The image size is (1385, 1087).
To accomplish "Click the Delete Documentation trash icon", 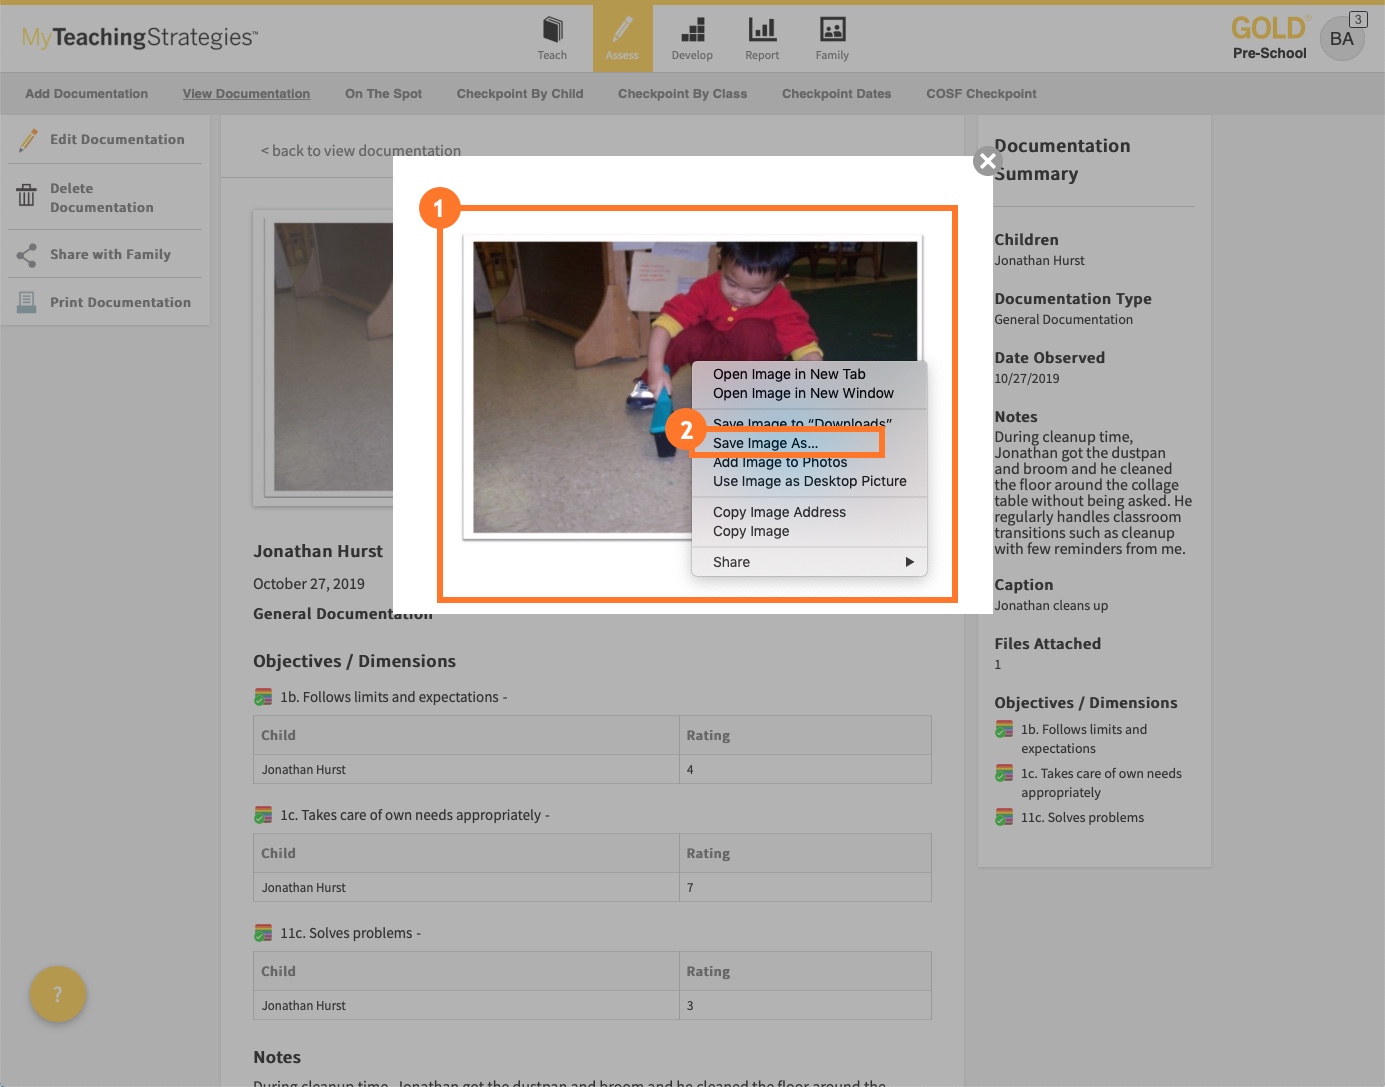I will [27, 196].
